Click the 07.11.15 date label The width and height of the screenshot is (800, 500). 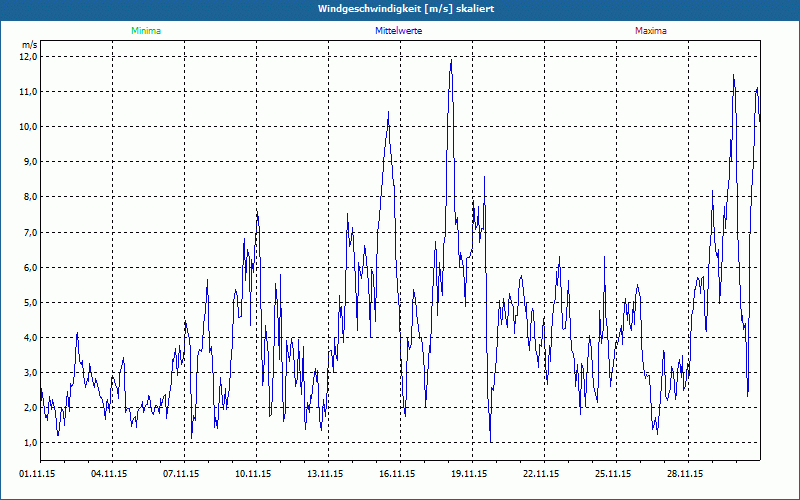181,474
